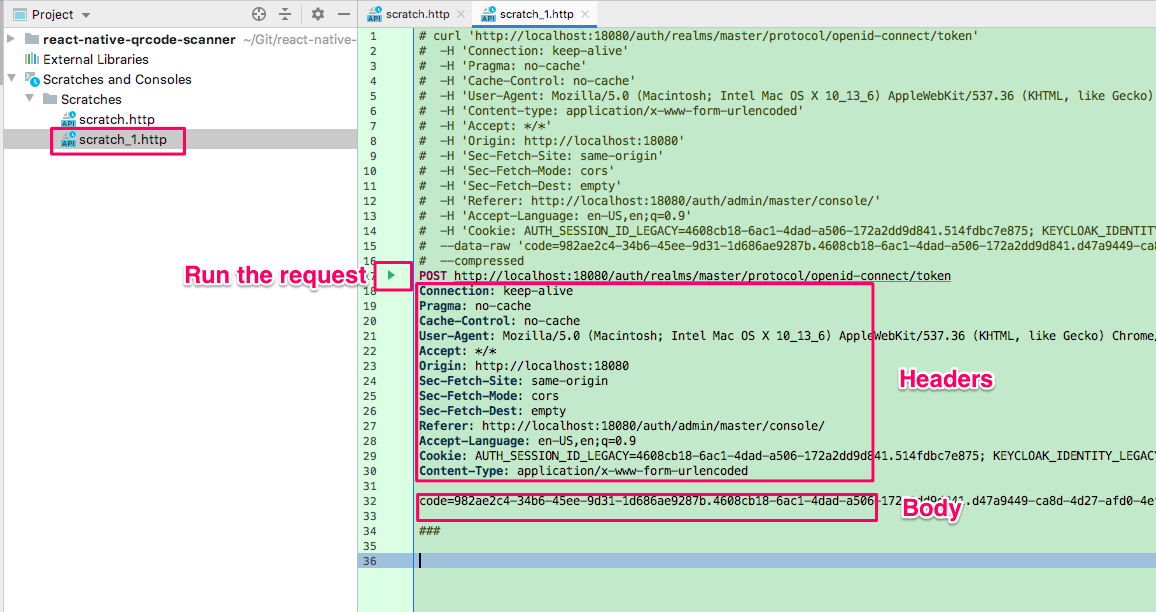Expand the react-native-qrcode-scanner folder
This screenshot has width=1156, height=612.
pyautogui.click(x=11, y=38)
